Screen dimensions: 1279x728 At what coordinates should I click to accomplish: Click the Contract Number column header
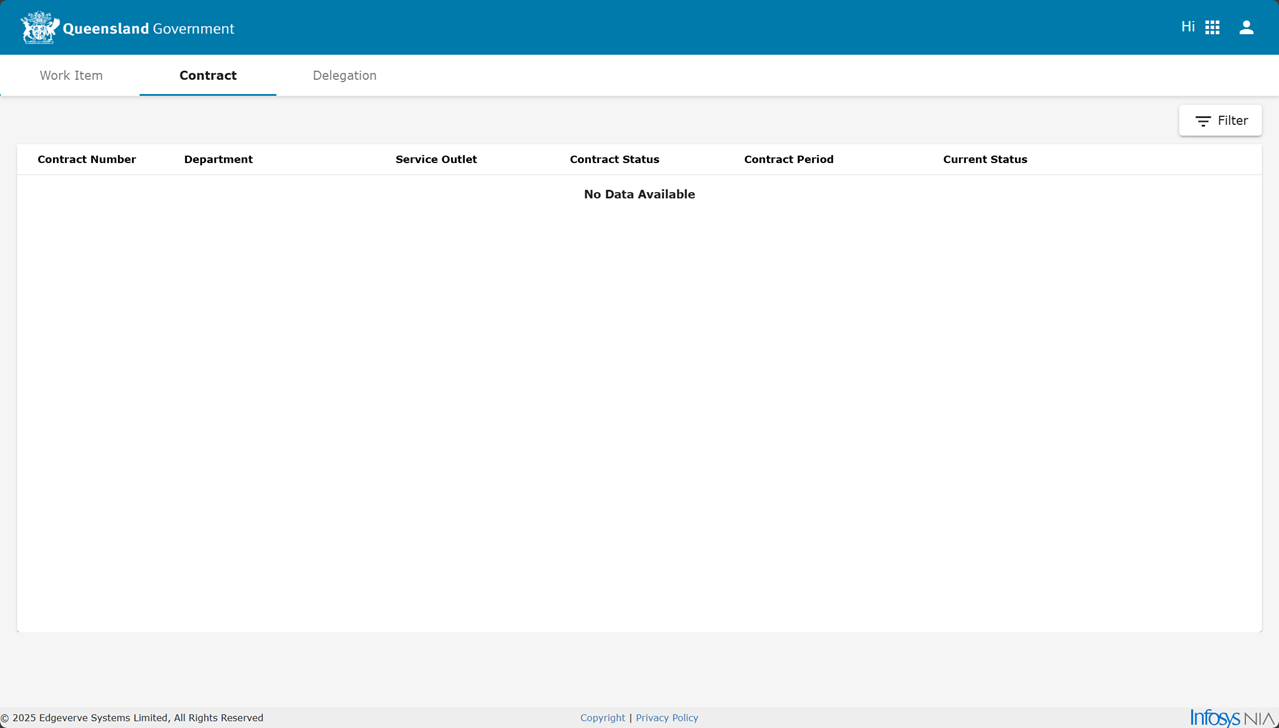click(87, 160)
